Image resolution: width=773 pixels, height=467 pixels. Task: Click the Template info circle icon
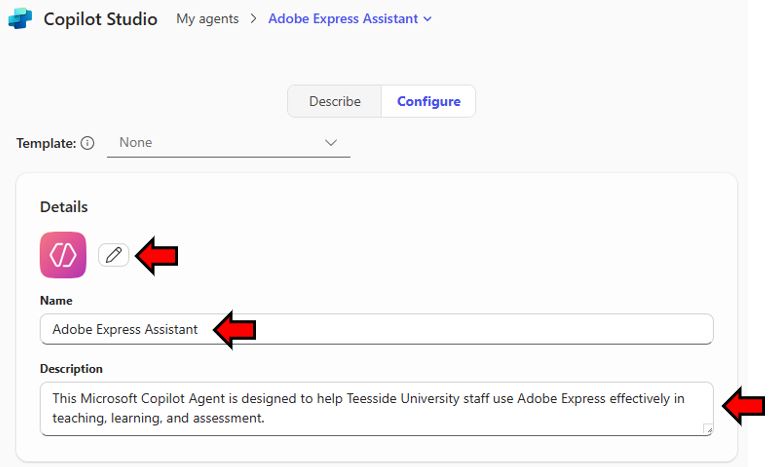[87, 143]
